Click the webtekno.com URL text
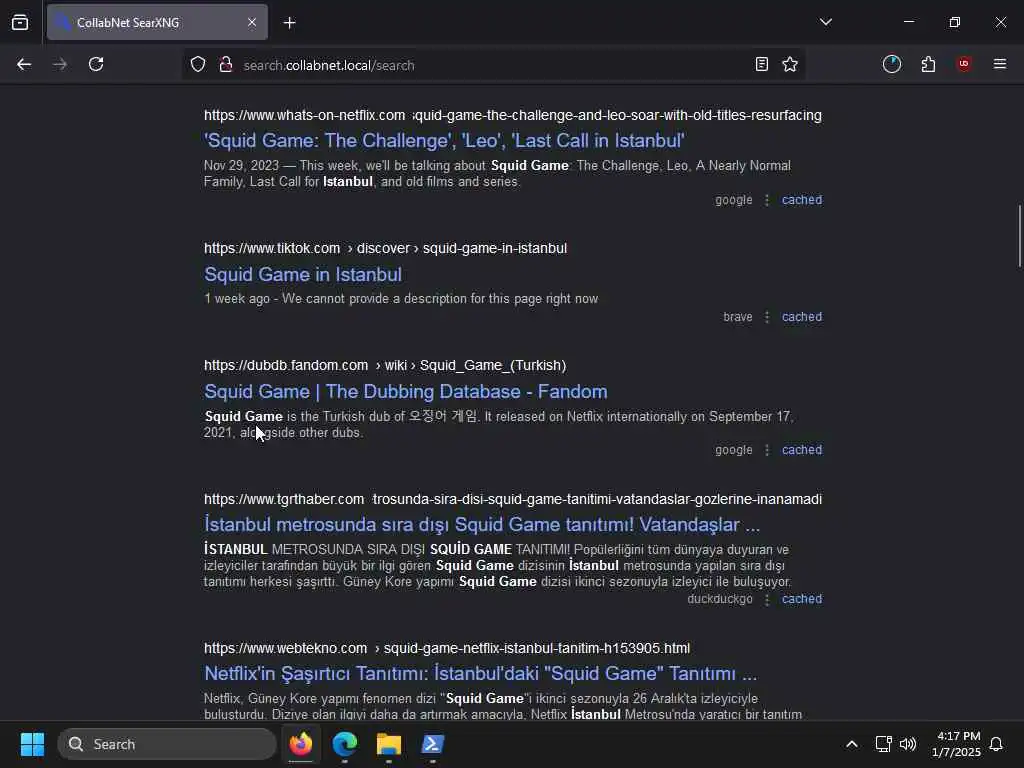 447,648
